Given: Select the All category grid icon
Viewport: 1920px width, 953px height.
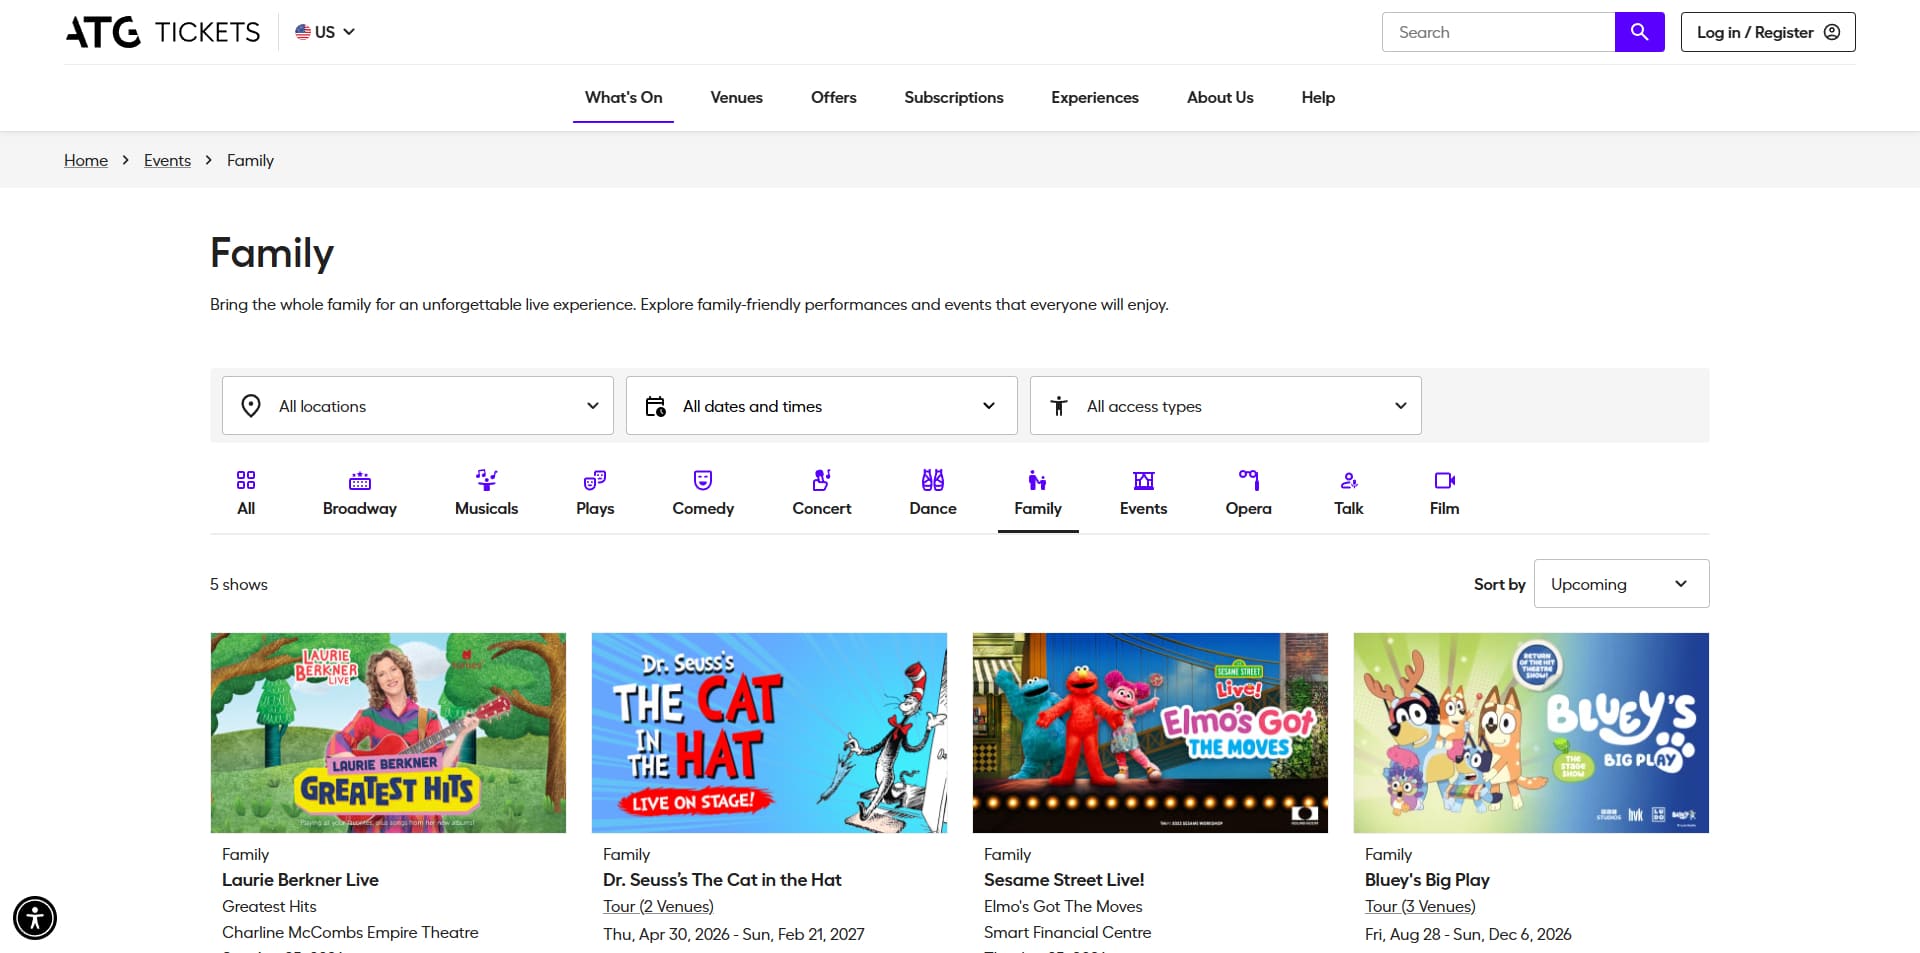Looking at the screenshot, I should coord(246,480).
